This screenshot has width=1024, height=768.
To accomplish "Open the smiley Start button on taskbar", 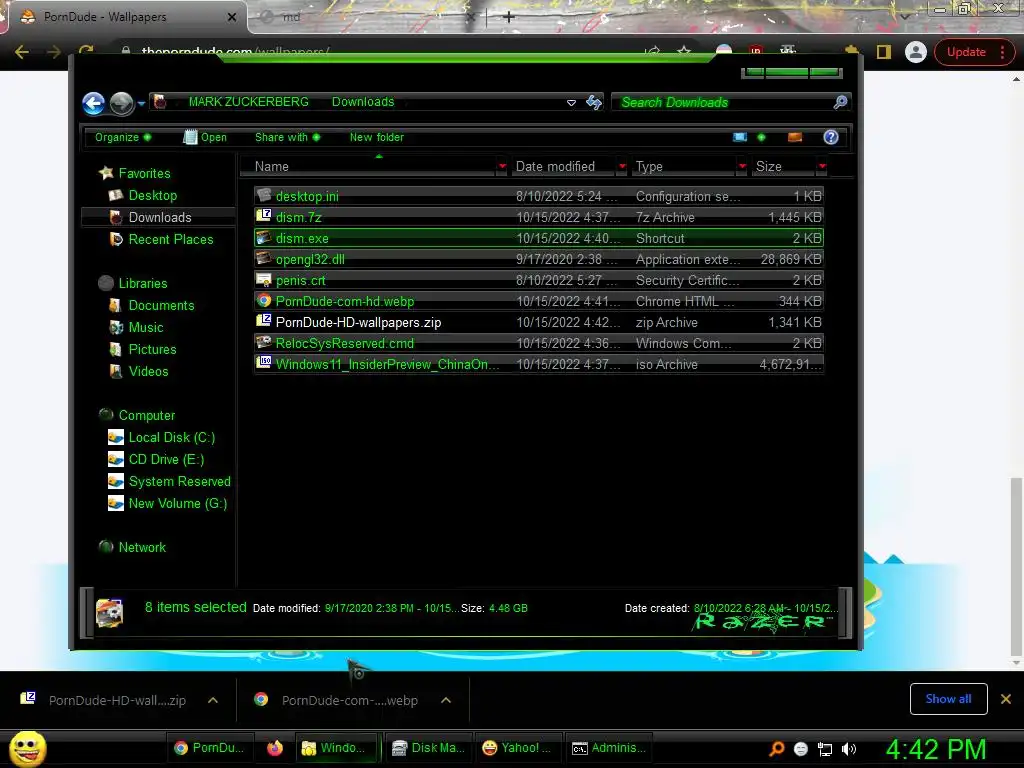I will point(27,748).
